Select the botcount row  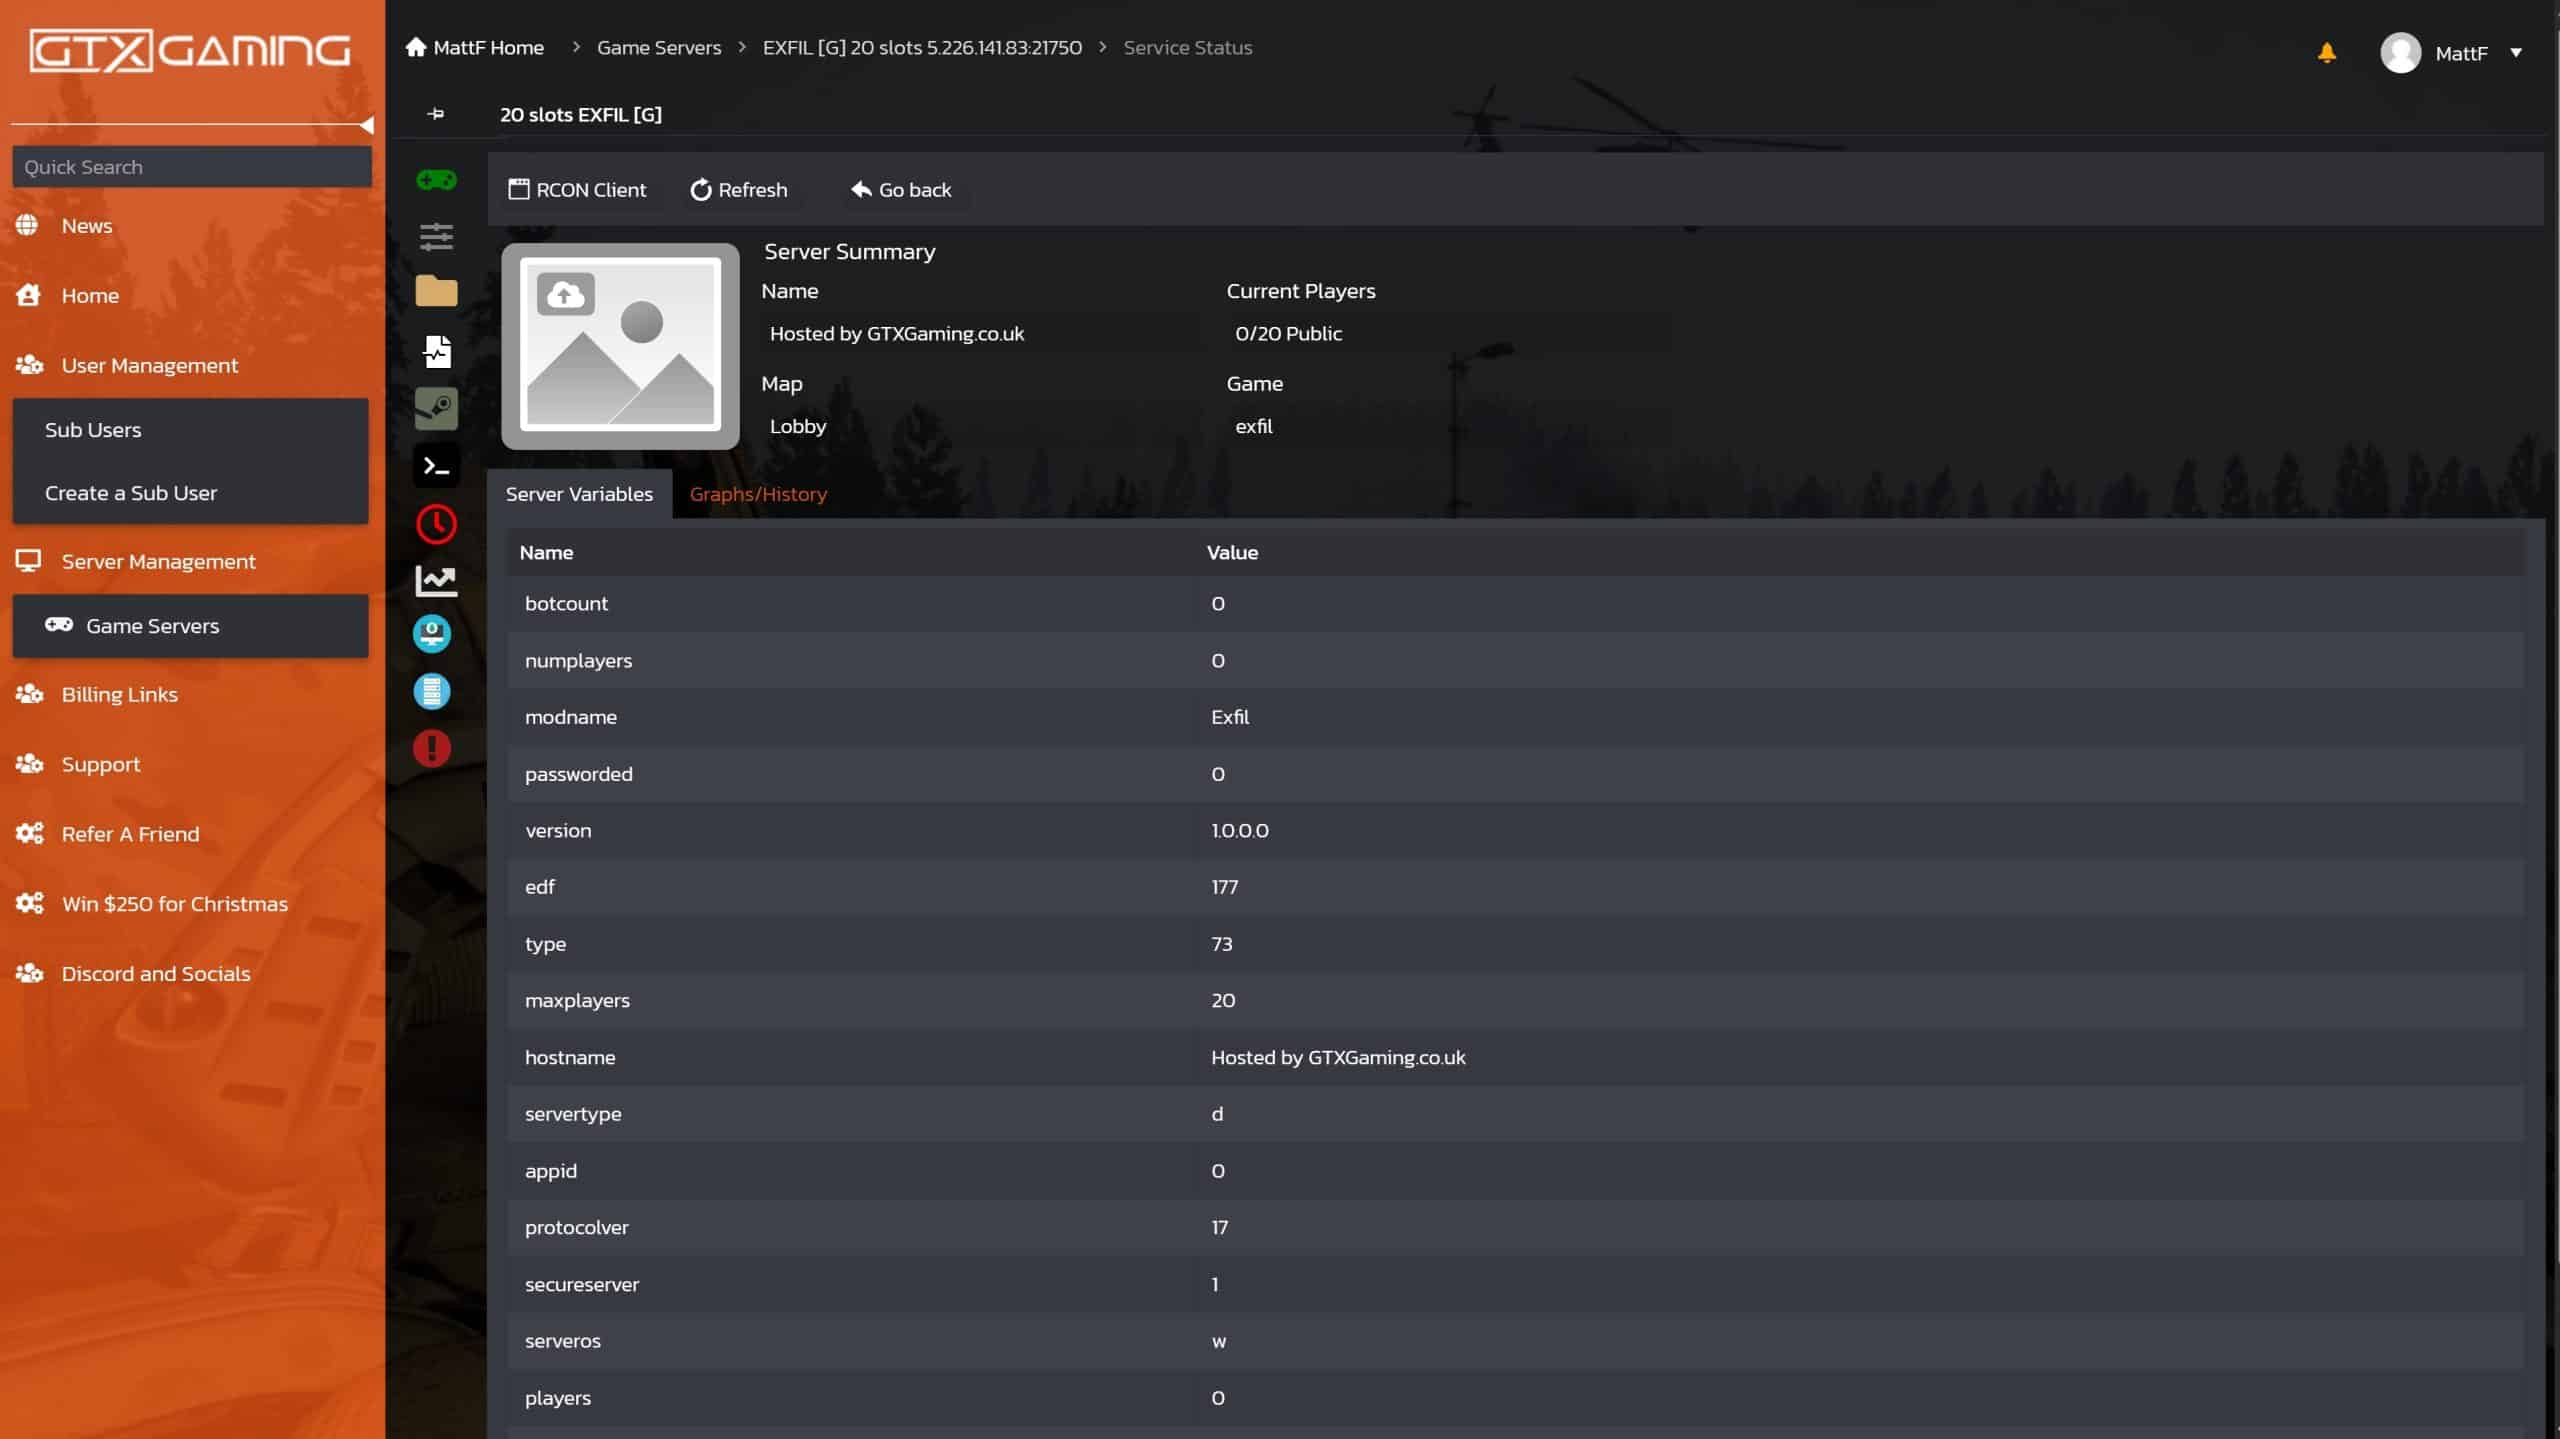(x=1515, y=604)
